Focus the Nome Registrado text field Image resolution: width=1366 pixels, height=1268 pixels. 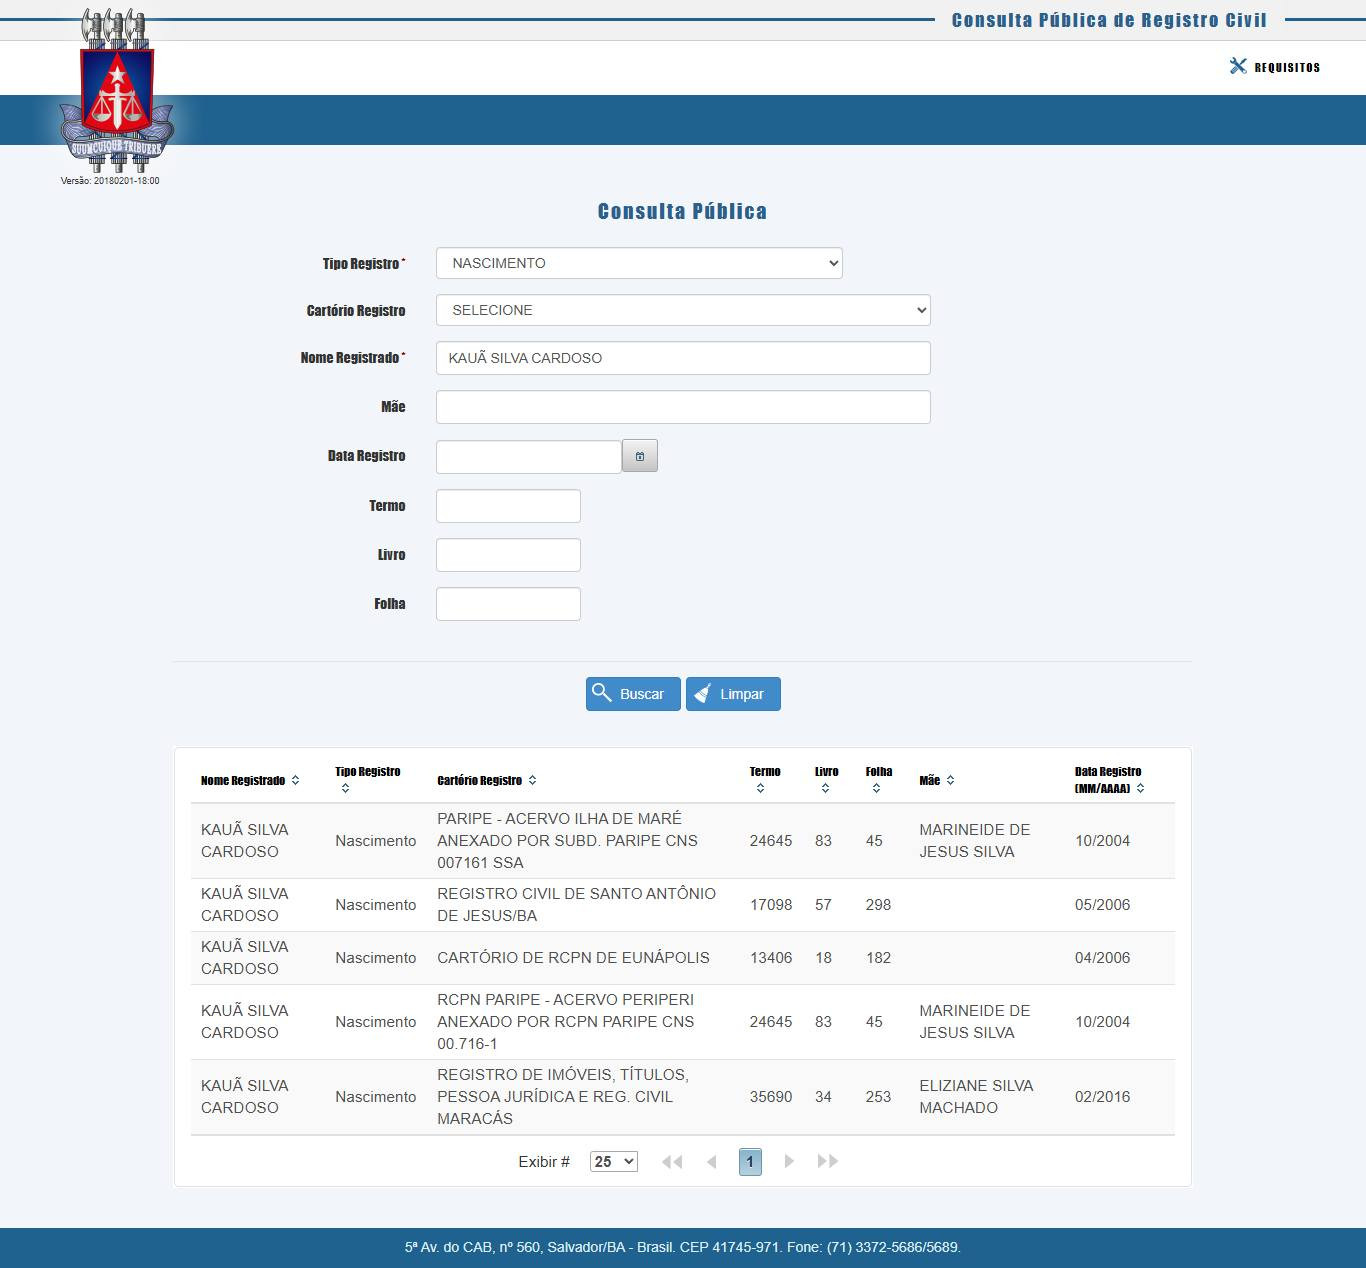683,358
